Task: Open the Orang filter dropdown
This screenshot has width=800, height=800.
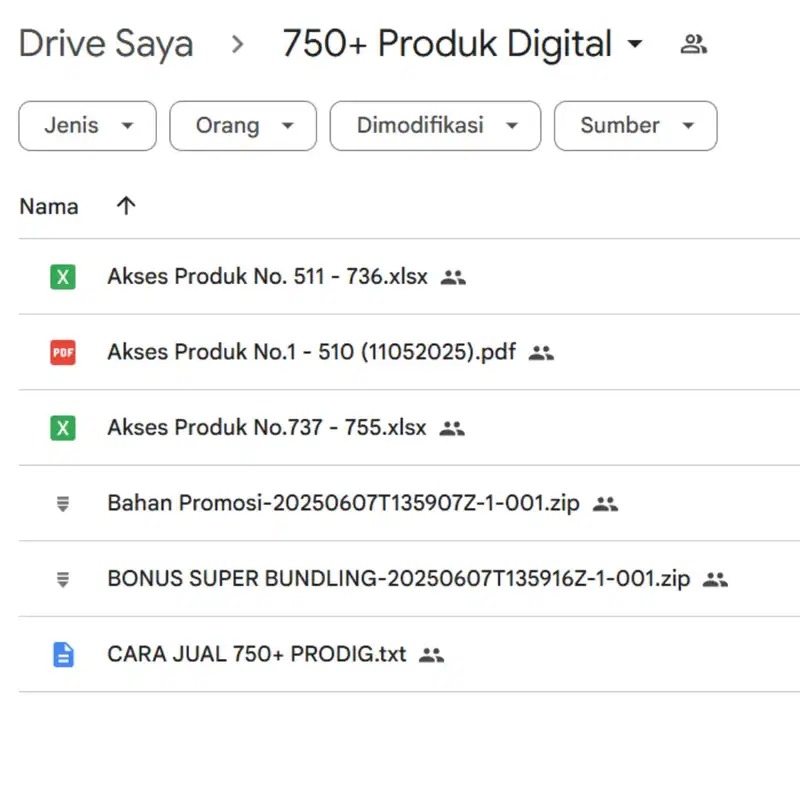Action: coord(243,126)
